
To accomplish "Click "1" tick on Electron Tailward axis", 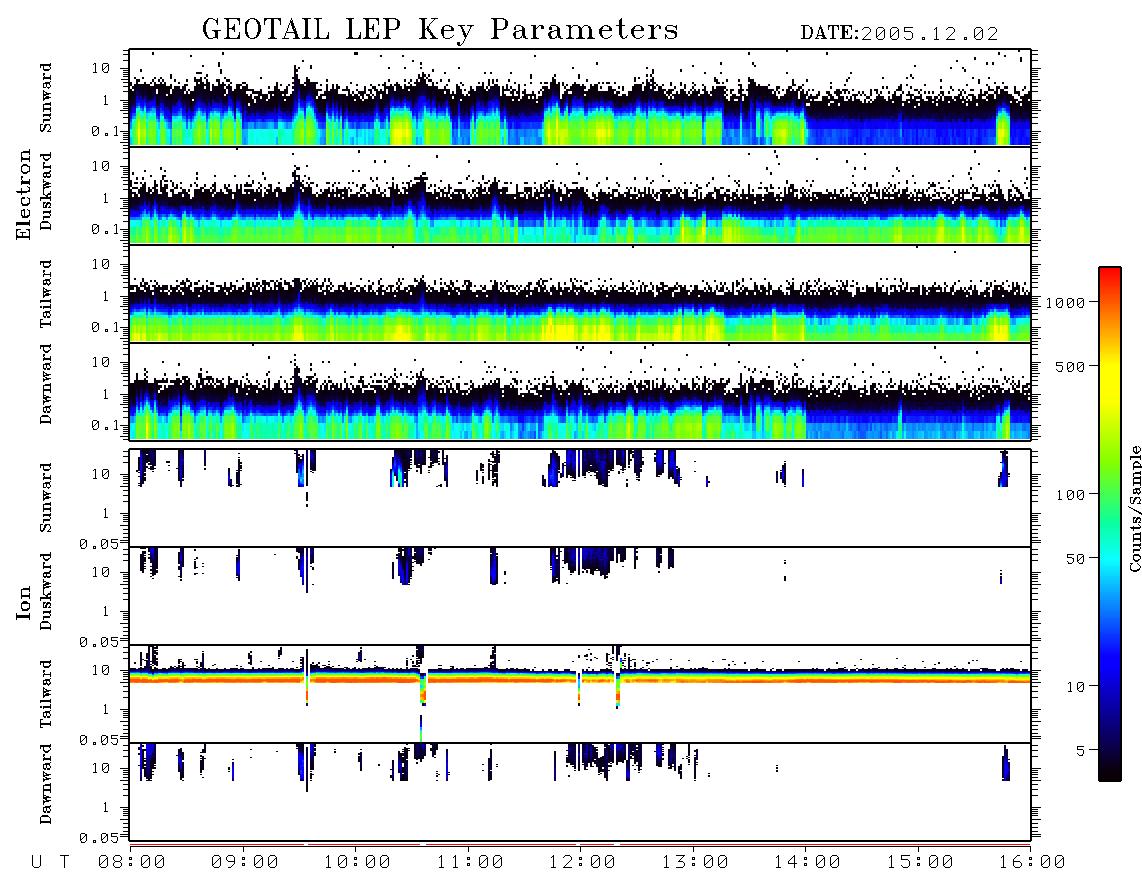I will pyautogui.click(x=106, y=296).
